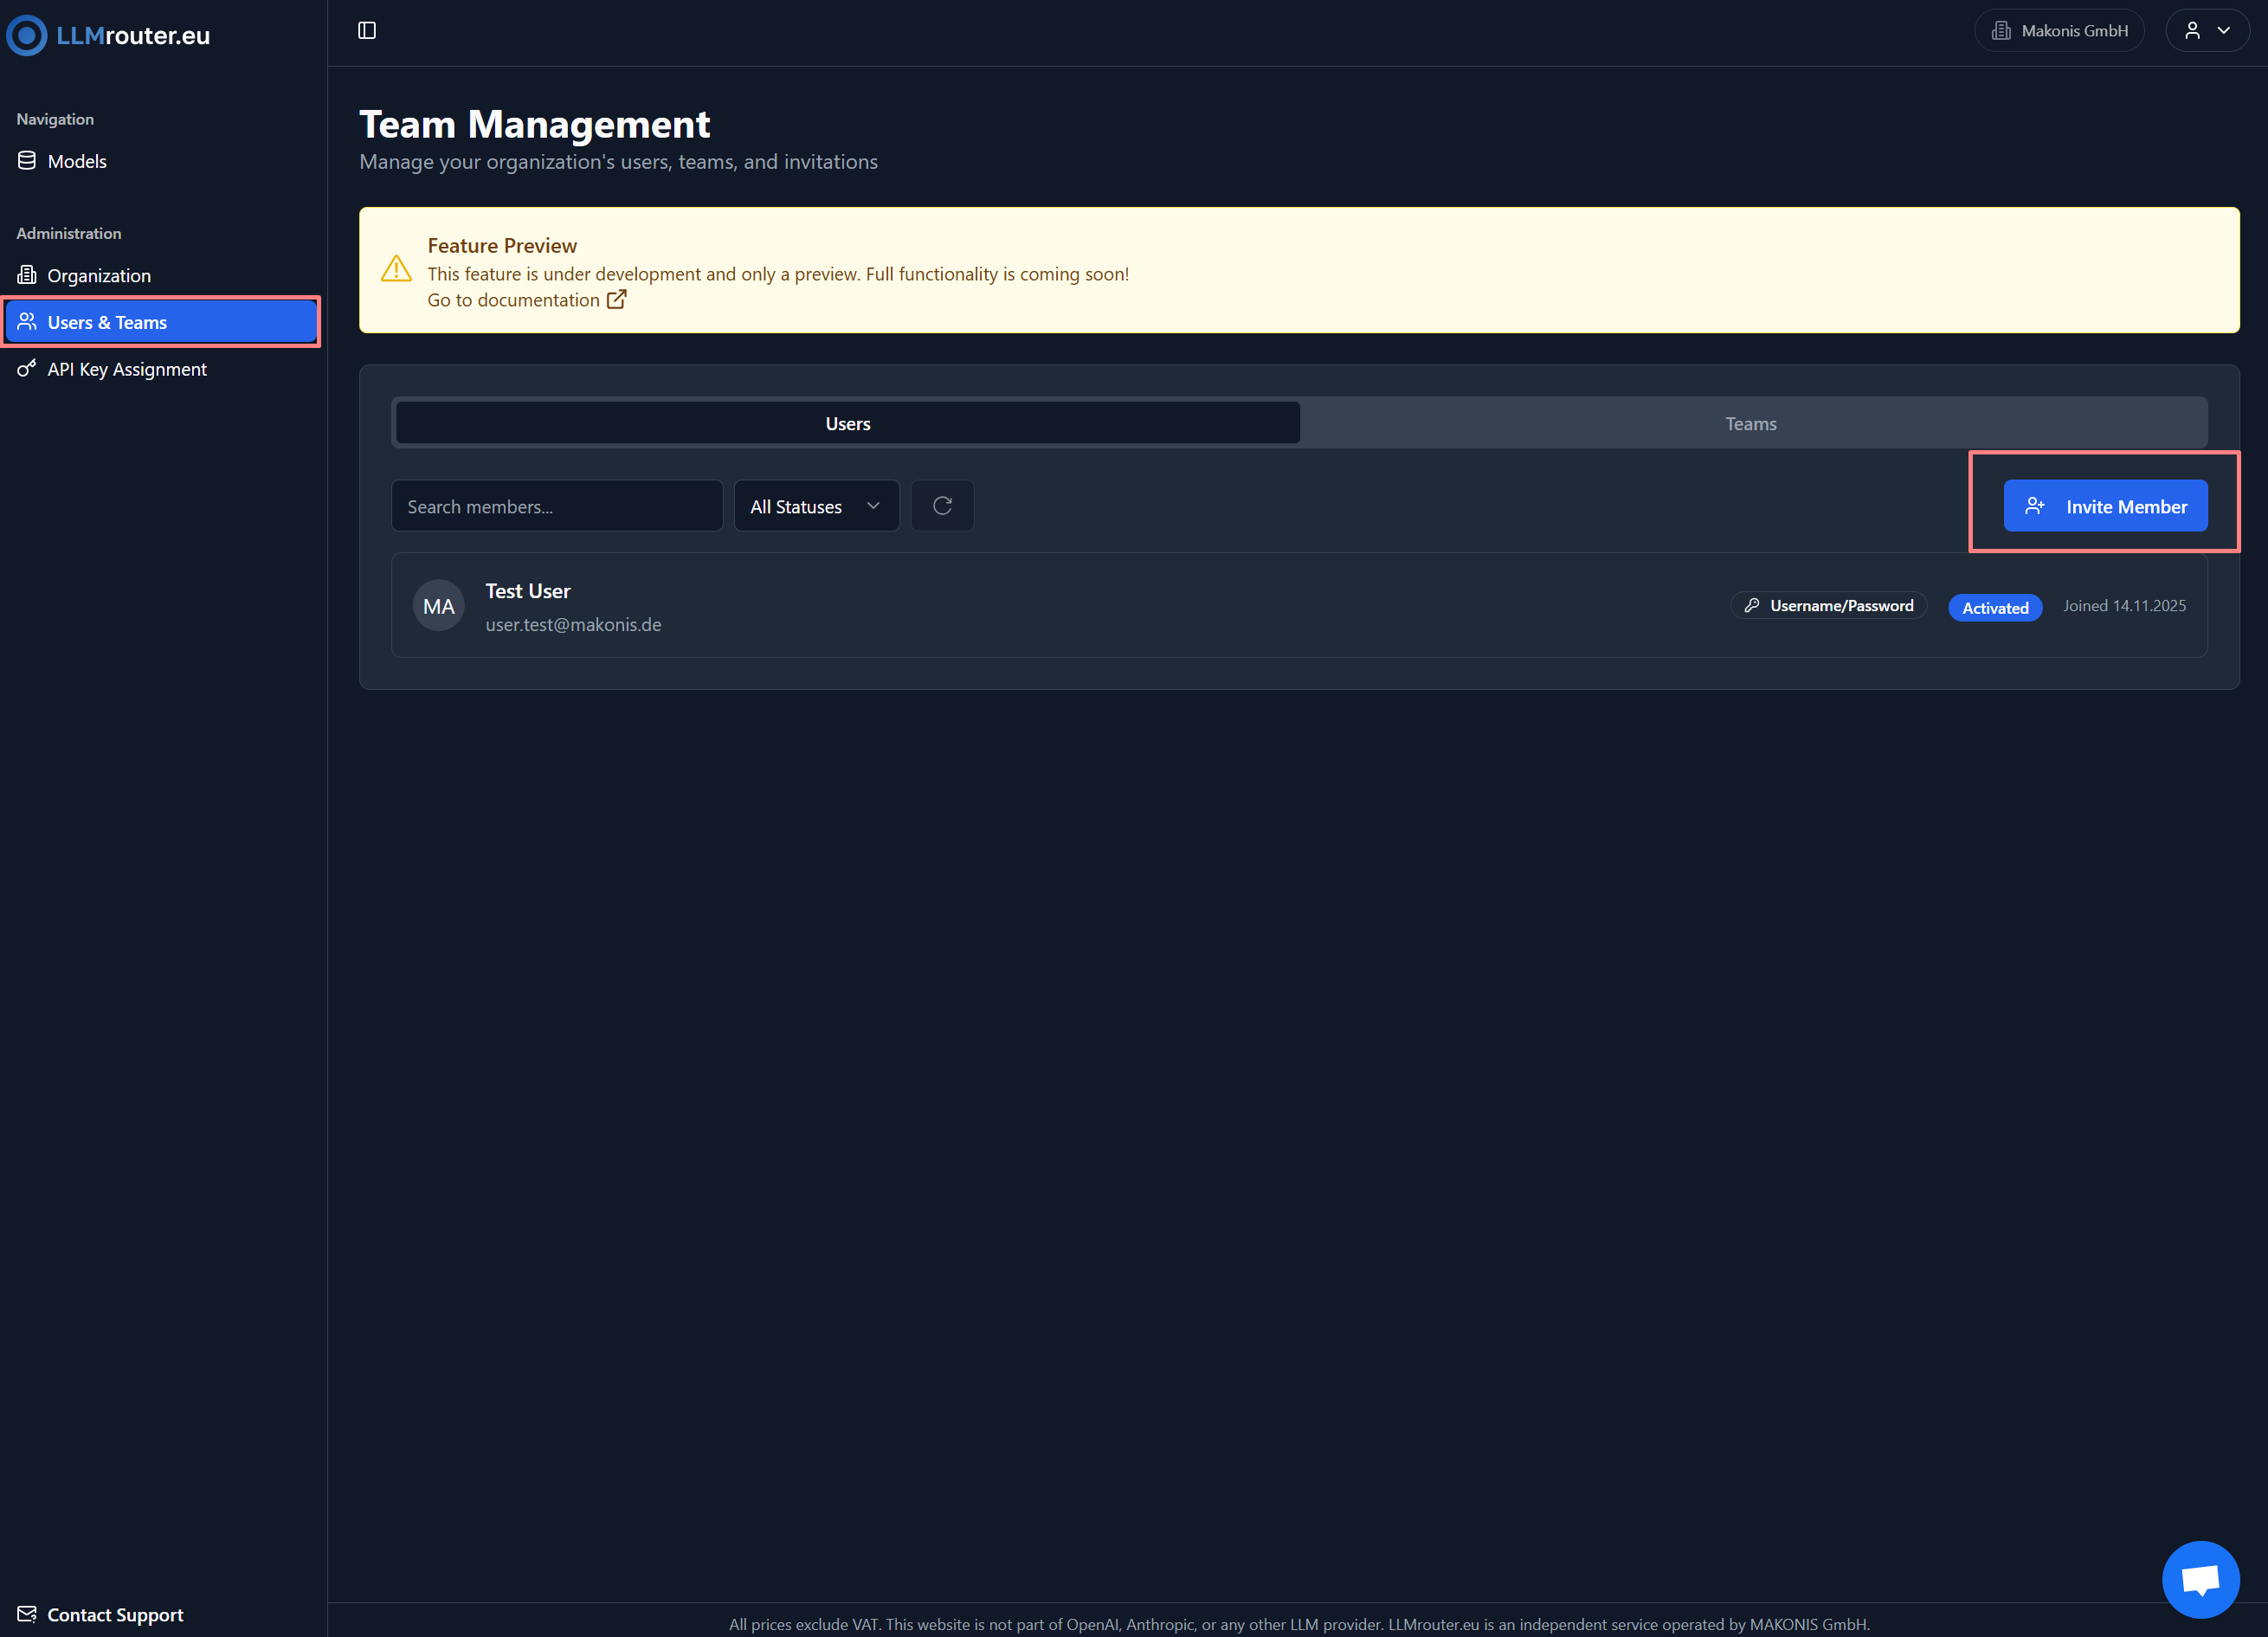Expand the account menu chevron top right
The image size is (2268, 1637).
point(2225,30)
